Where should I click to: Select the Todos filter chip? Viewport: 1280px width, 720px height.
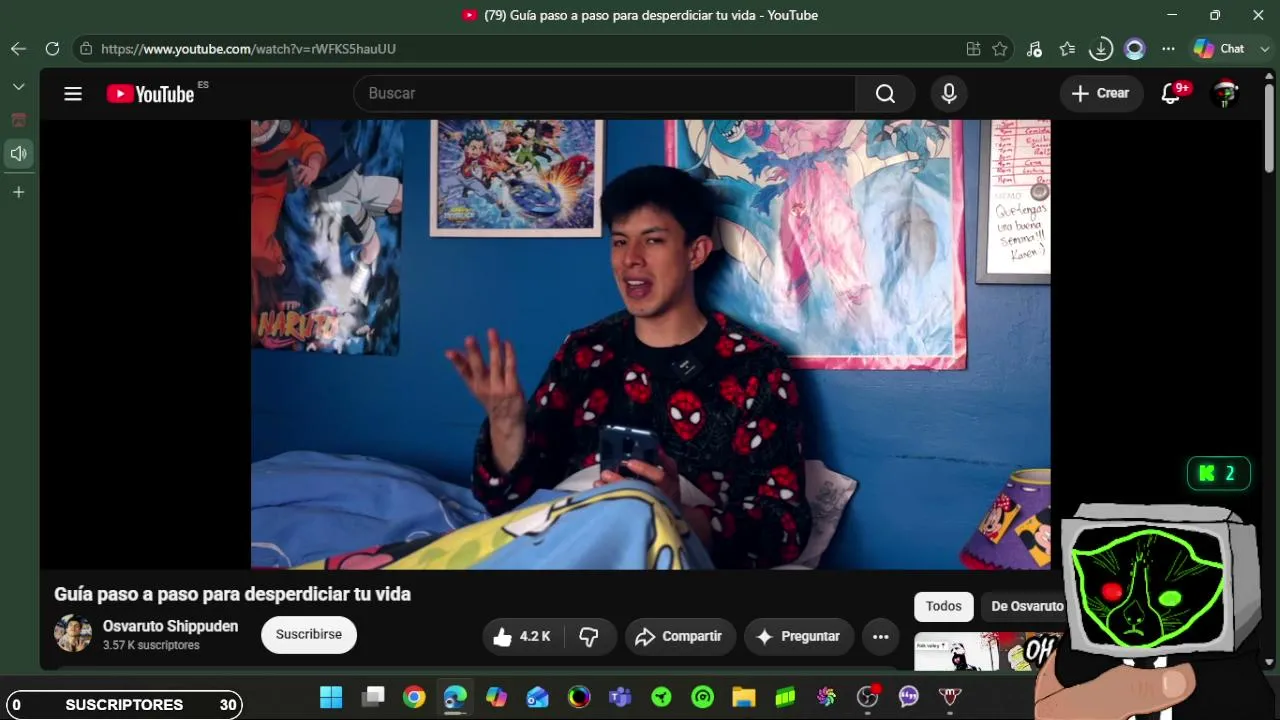click(943, 606)
